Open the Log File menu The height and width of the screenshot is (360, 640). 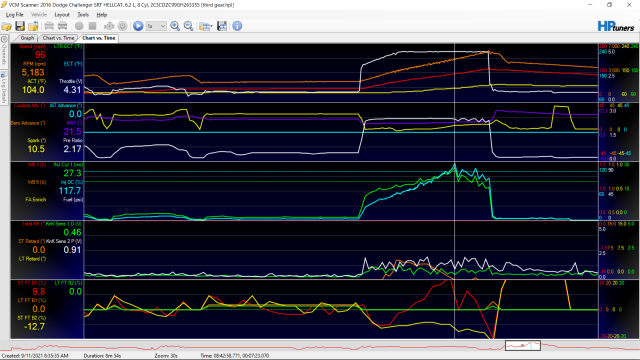[x=14, y=15]
